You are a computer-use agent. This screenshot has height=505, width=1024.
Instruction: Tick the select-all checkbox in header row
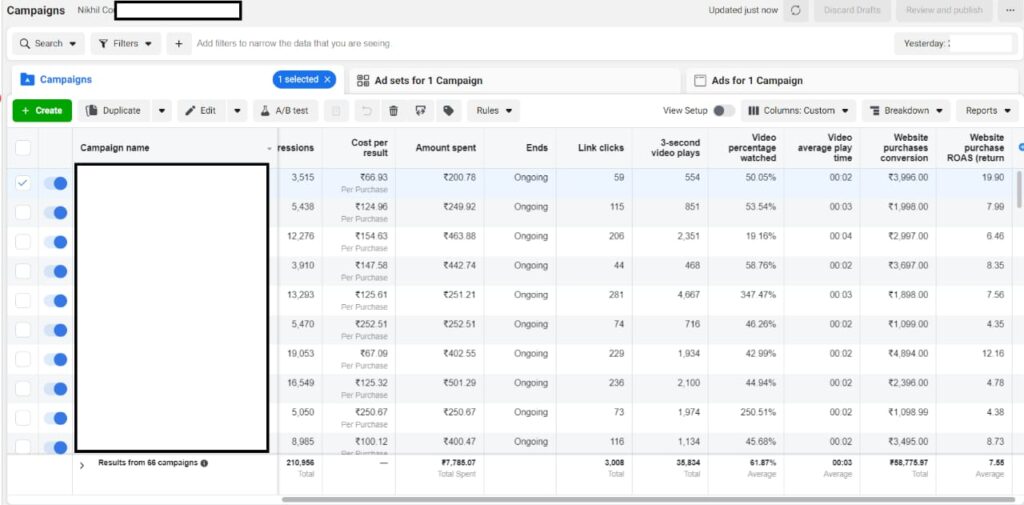[x=23, y=148]
